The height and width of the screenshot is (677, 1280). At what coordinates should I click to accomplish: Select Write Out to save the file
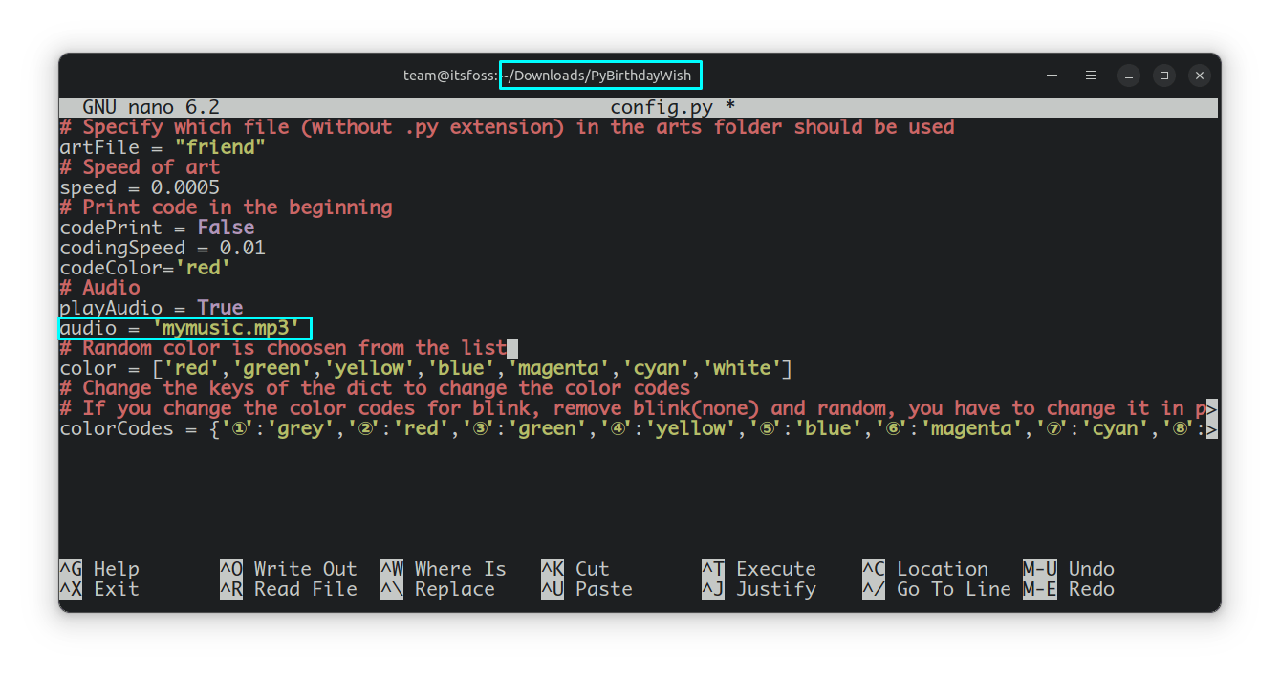(304, 569)
